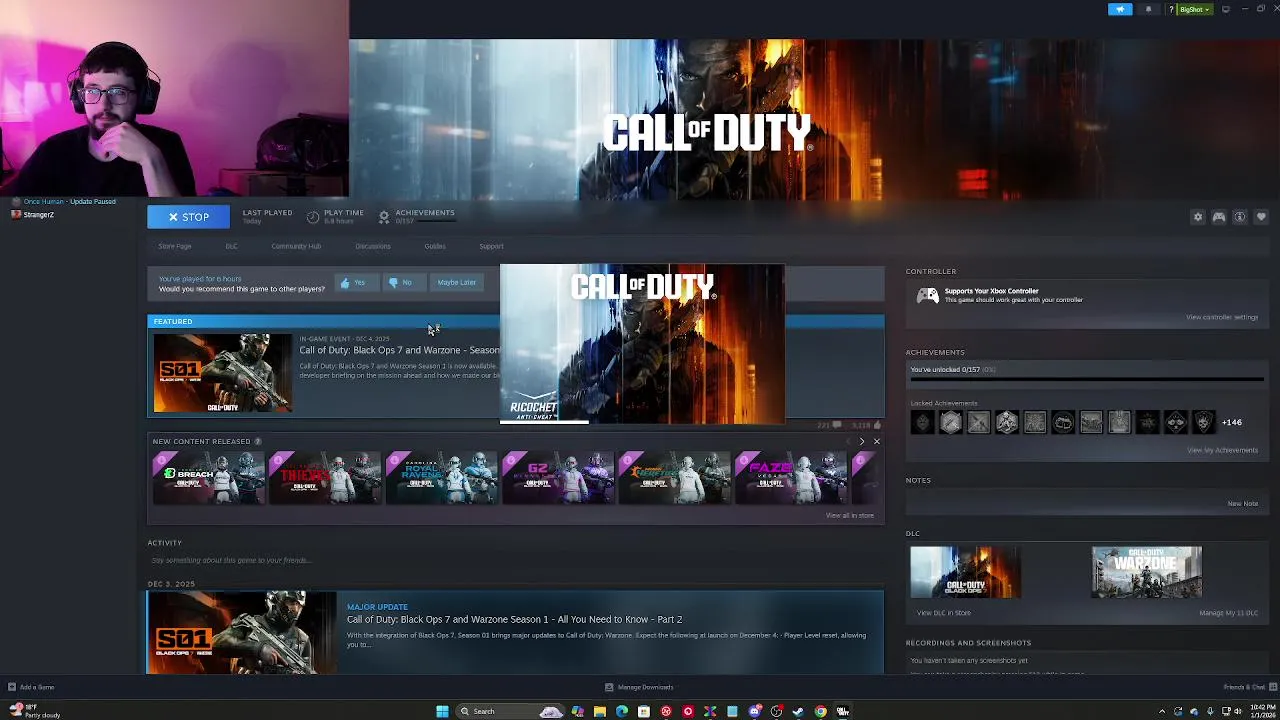Create a New Note
Screen dimensions: 1280x720
(x=1243, y=503)
